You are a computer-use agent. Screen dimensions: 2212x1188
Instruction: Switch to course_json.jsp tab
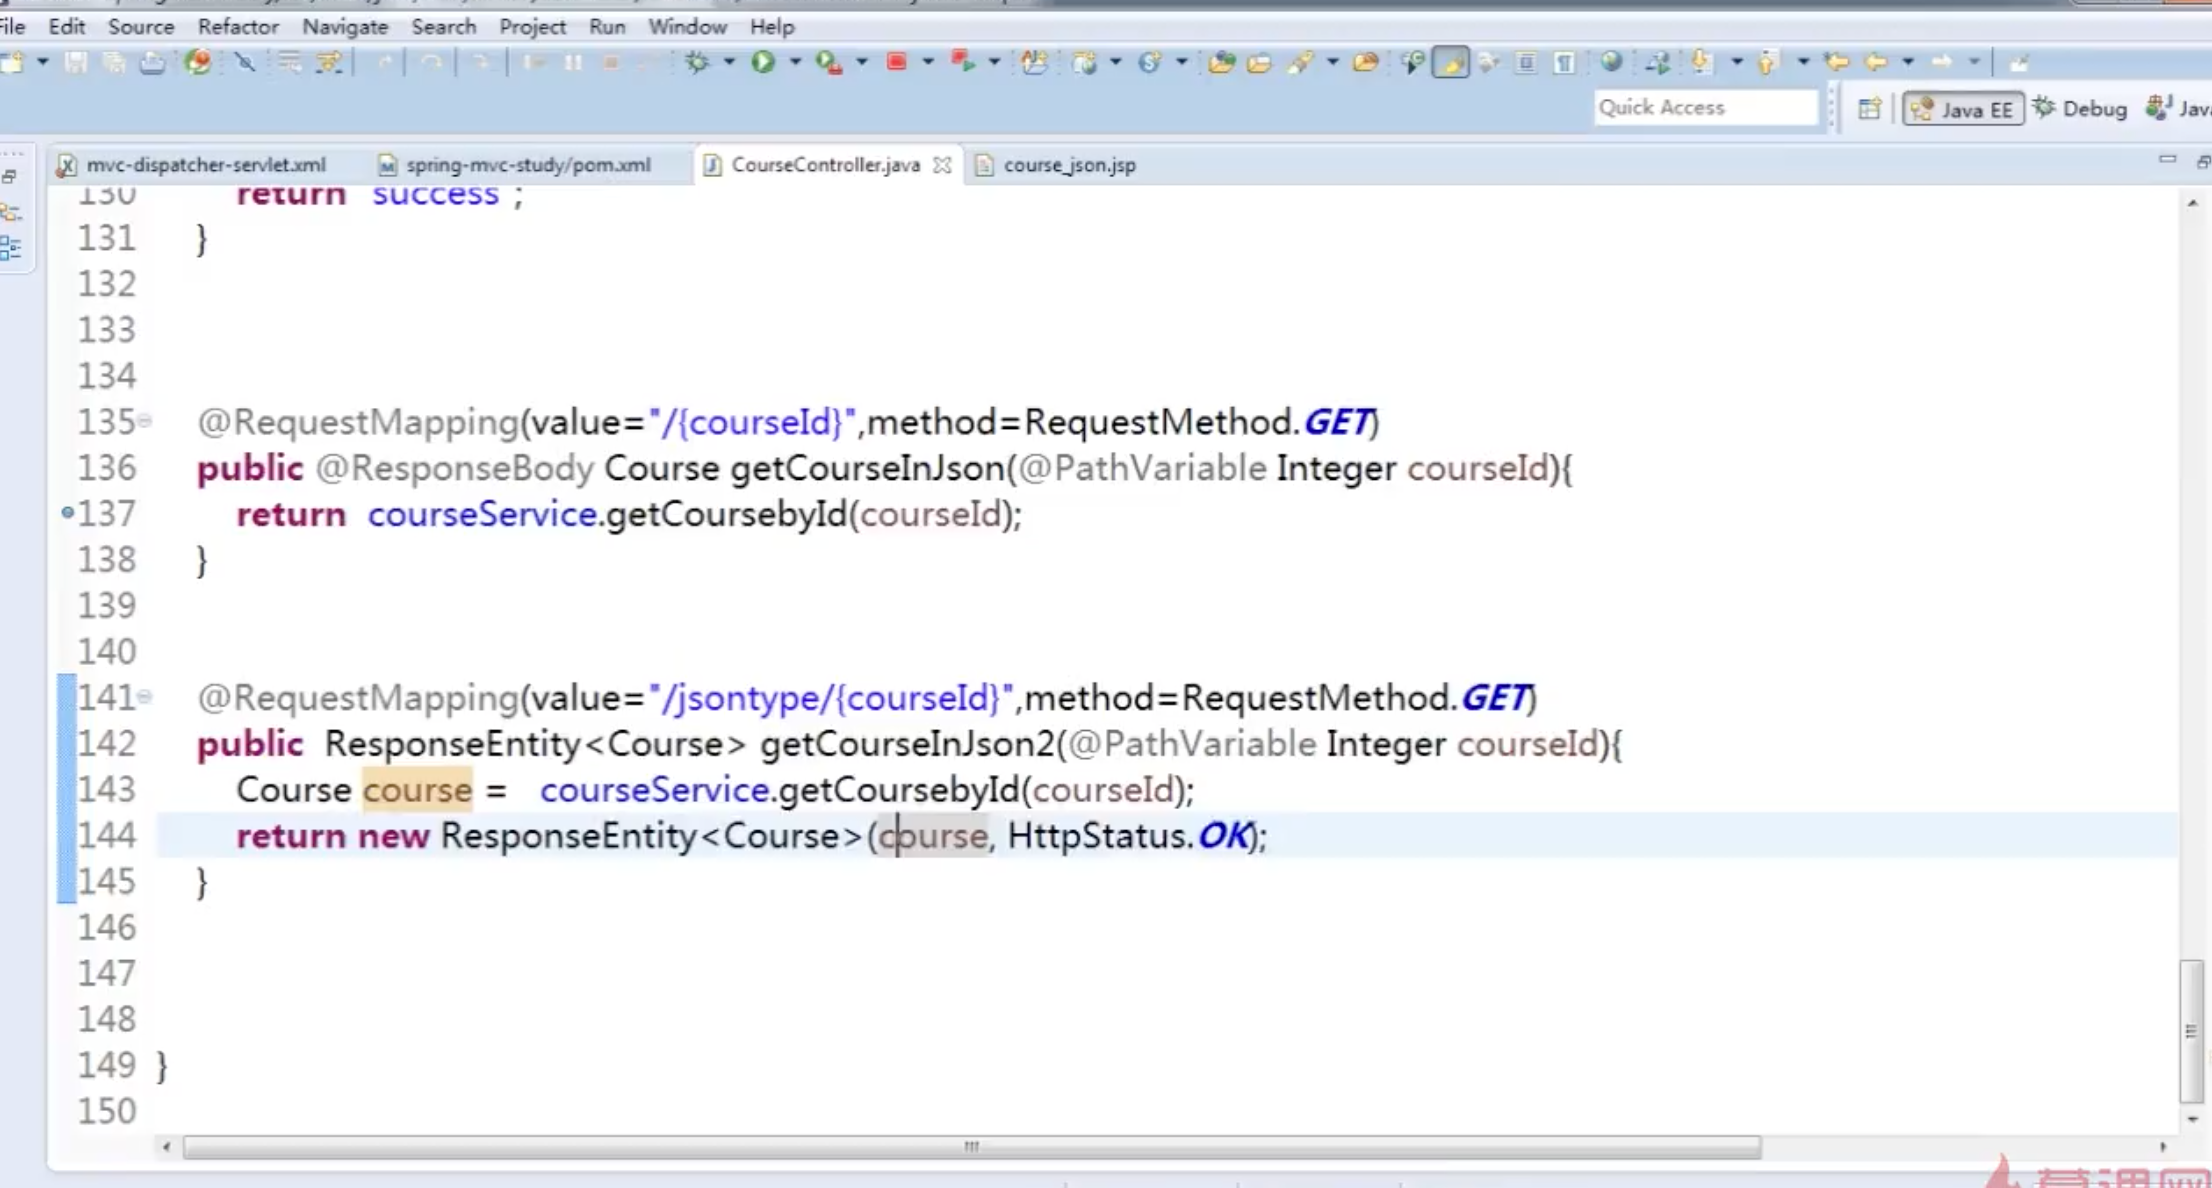tap(1057, 165)
